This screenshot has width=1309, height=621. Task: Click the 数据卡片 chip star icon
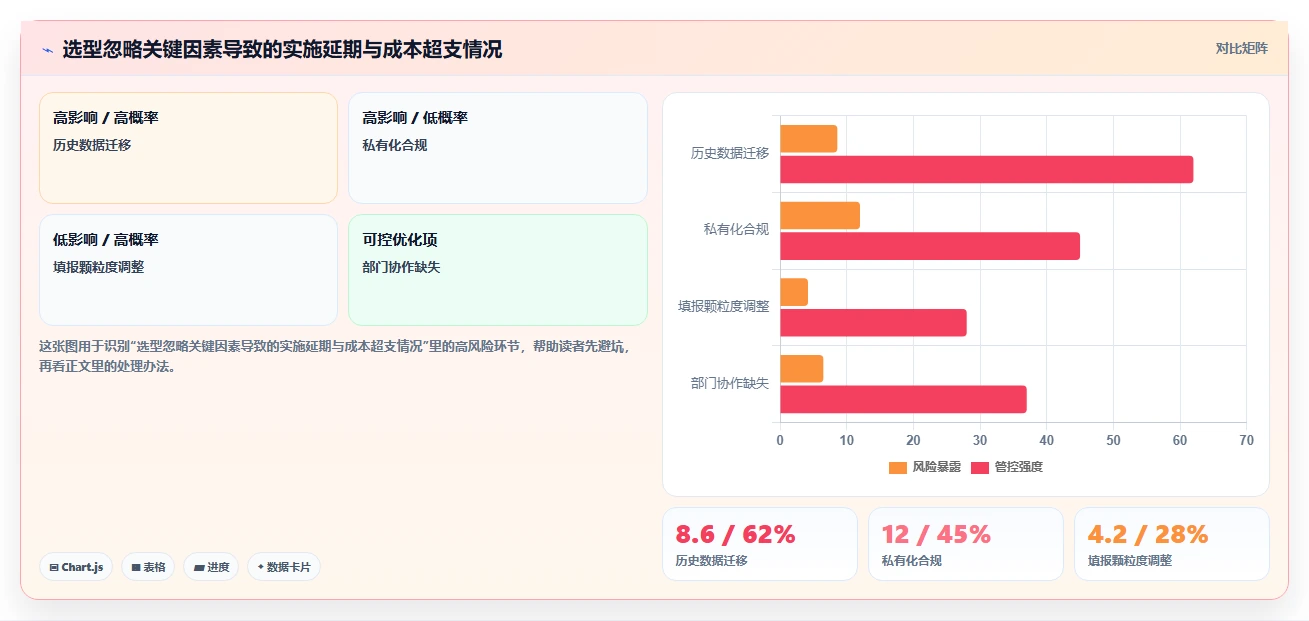coord(260,567)
